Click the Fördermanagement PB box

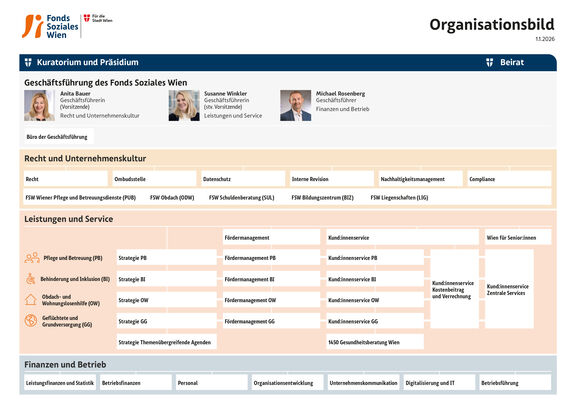click(271, 258)
